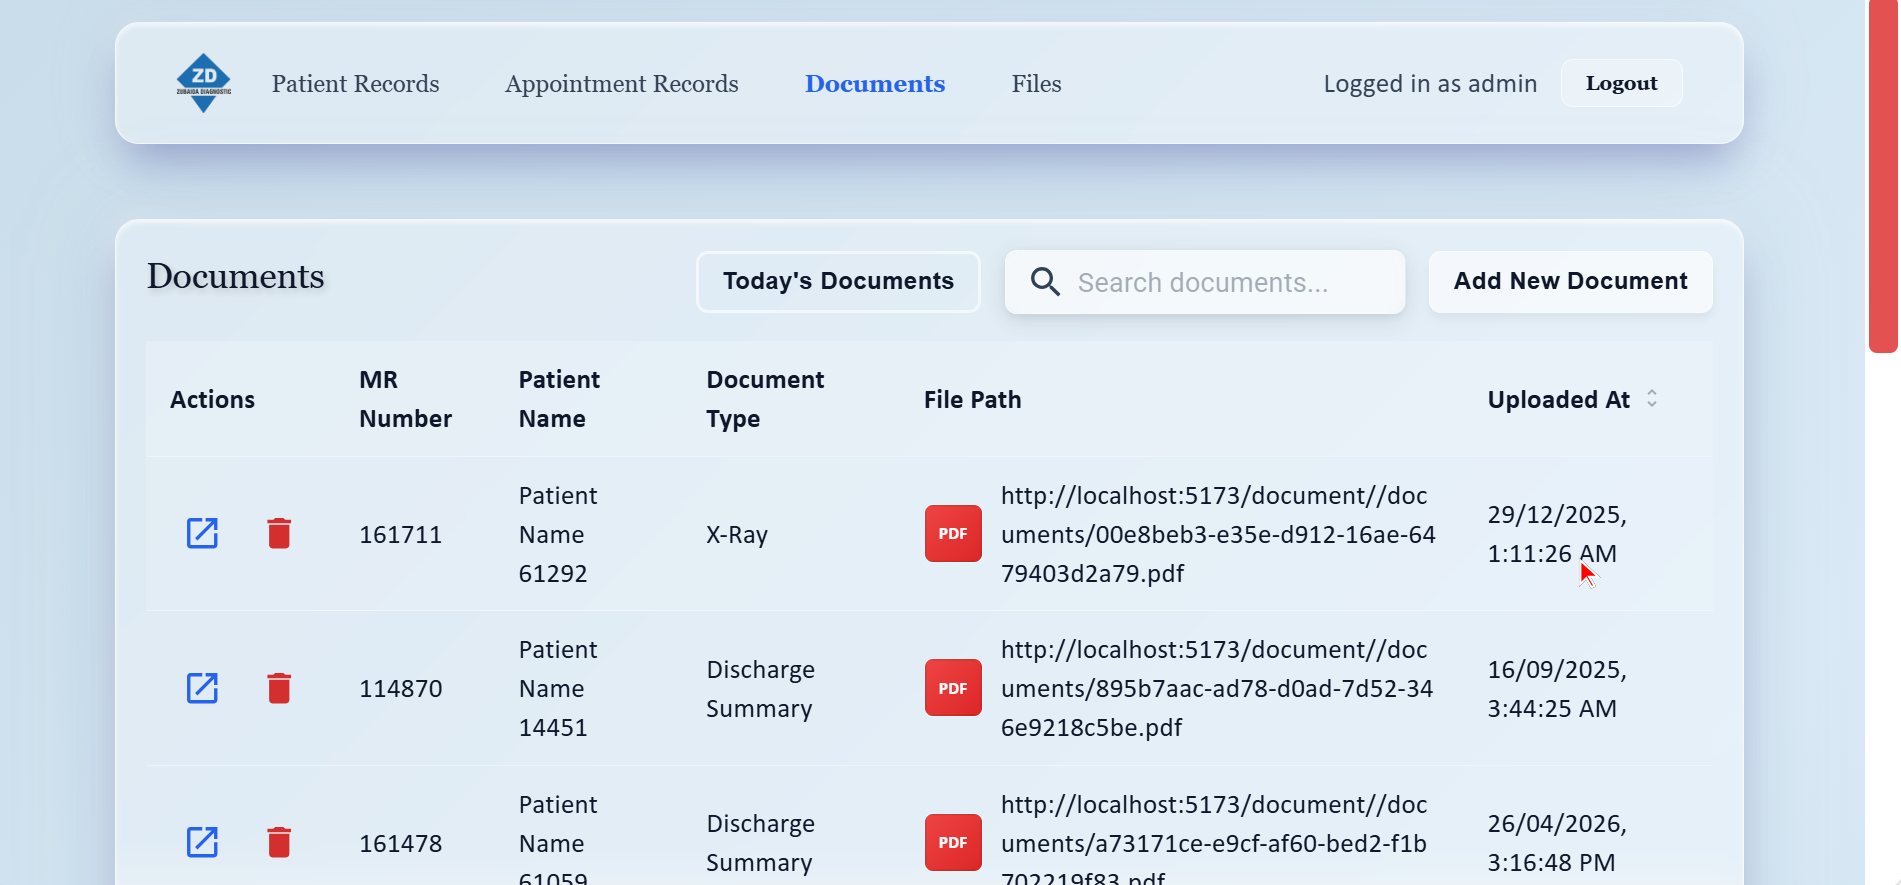Screen dimensions: 1901x885
Task: Click Discharge Summary in the 161478 row
Action: tap(760, 842)
